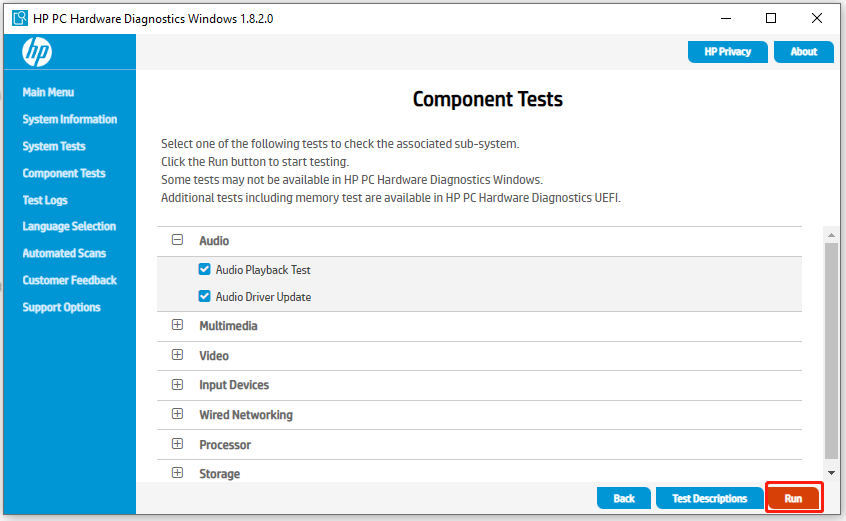
Task: Click the scrollbar down arrow
Action: point(831,472)
